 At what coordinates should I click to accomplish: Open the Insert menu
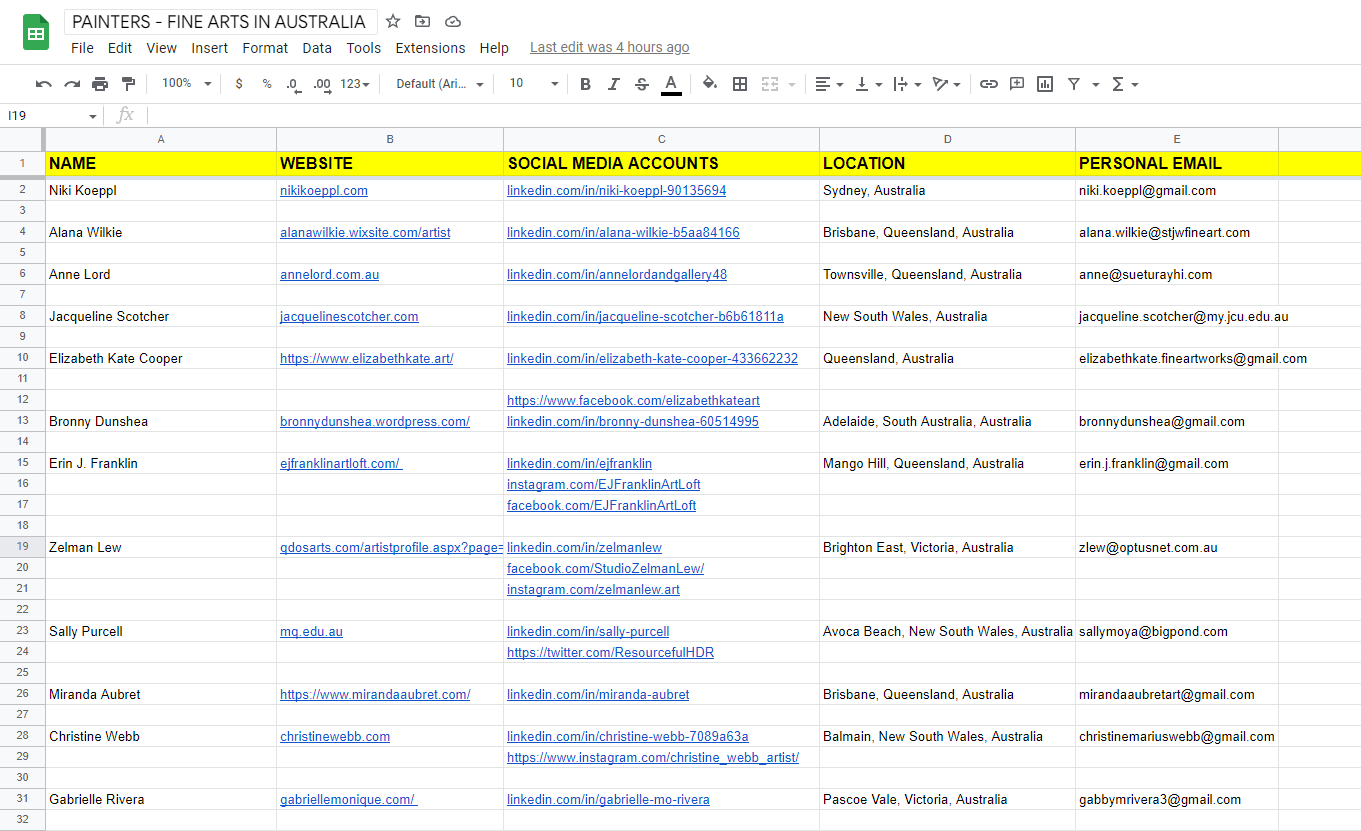pyautogui.click(x=210, y=48)
